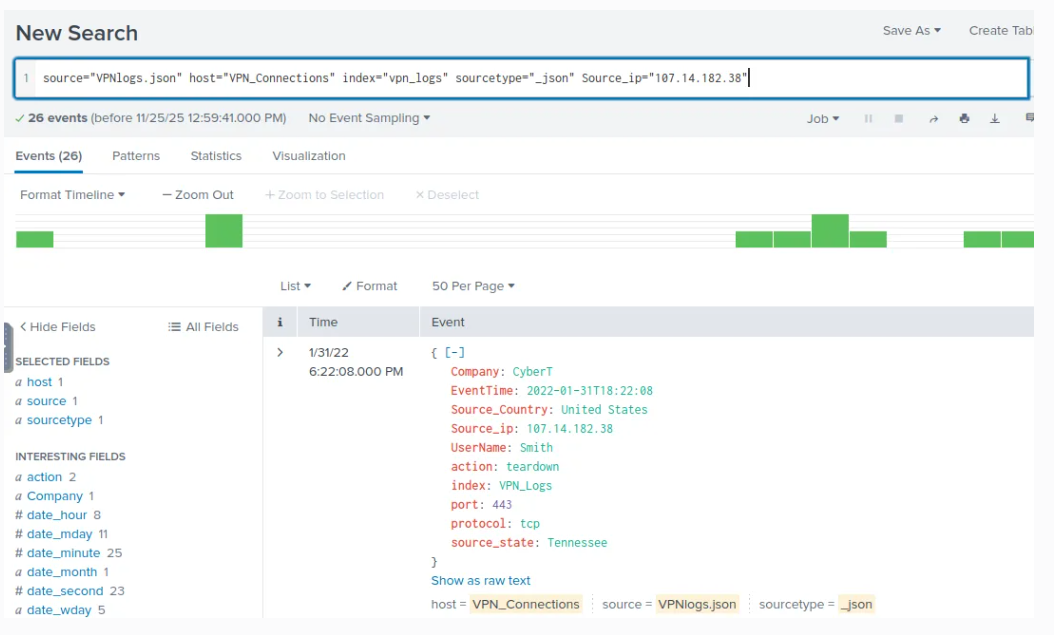Screen dimensions: 1054x635
Task: Open the date_month field
Action: (x=62, y=572)
